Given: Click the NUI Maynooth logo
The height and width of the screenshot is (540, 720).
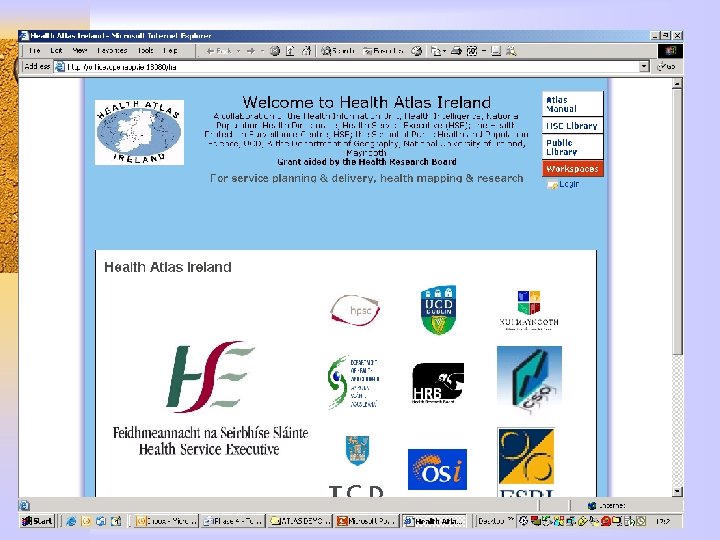Looking at the screenshot, I should [x=529, y=310].
